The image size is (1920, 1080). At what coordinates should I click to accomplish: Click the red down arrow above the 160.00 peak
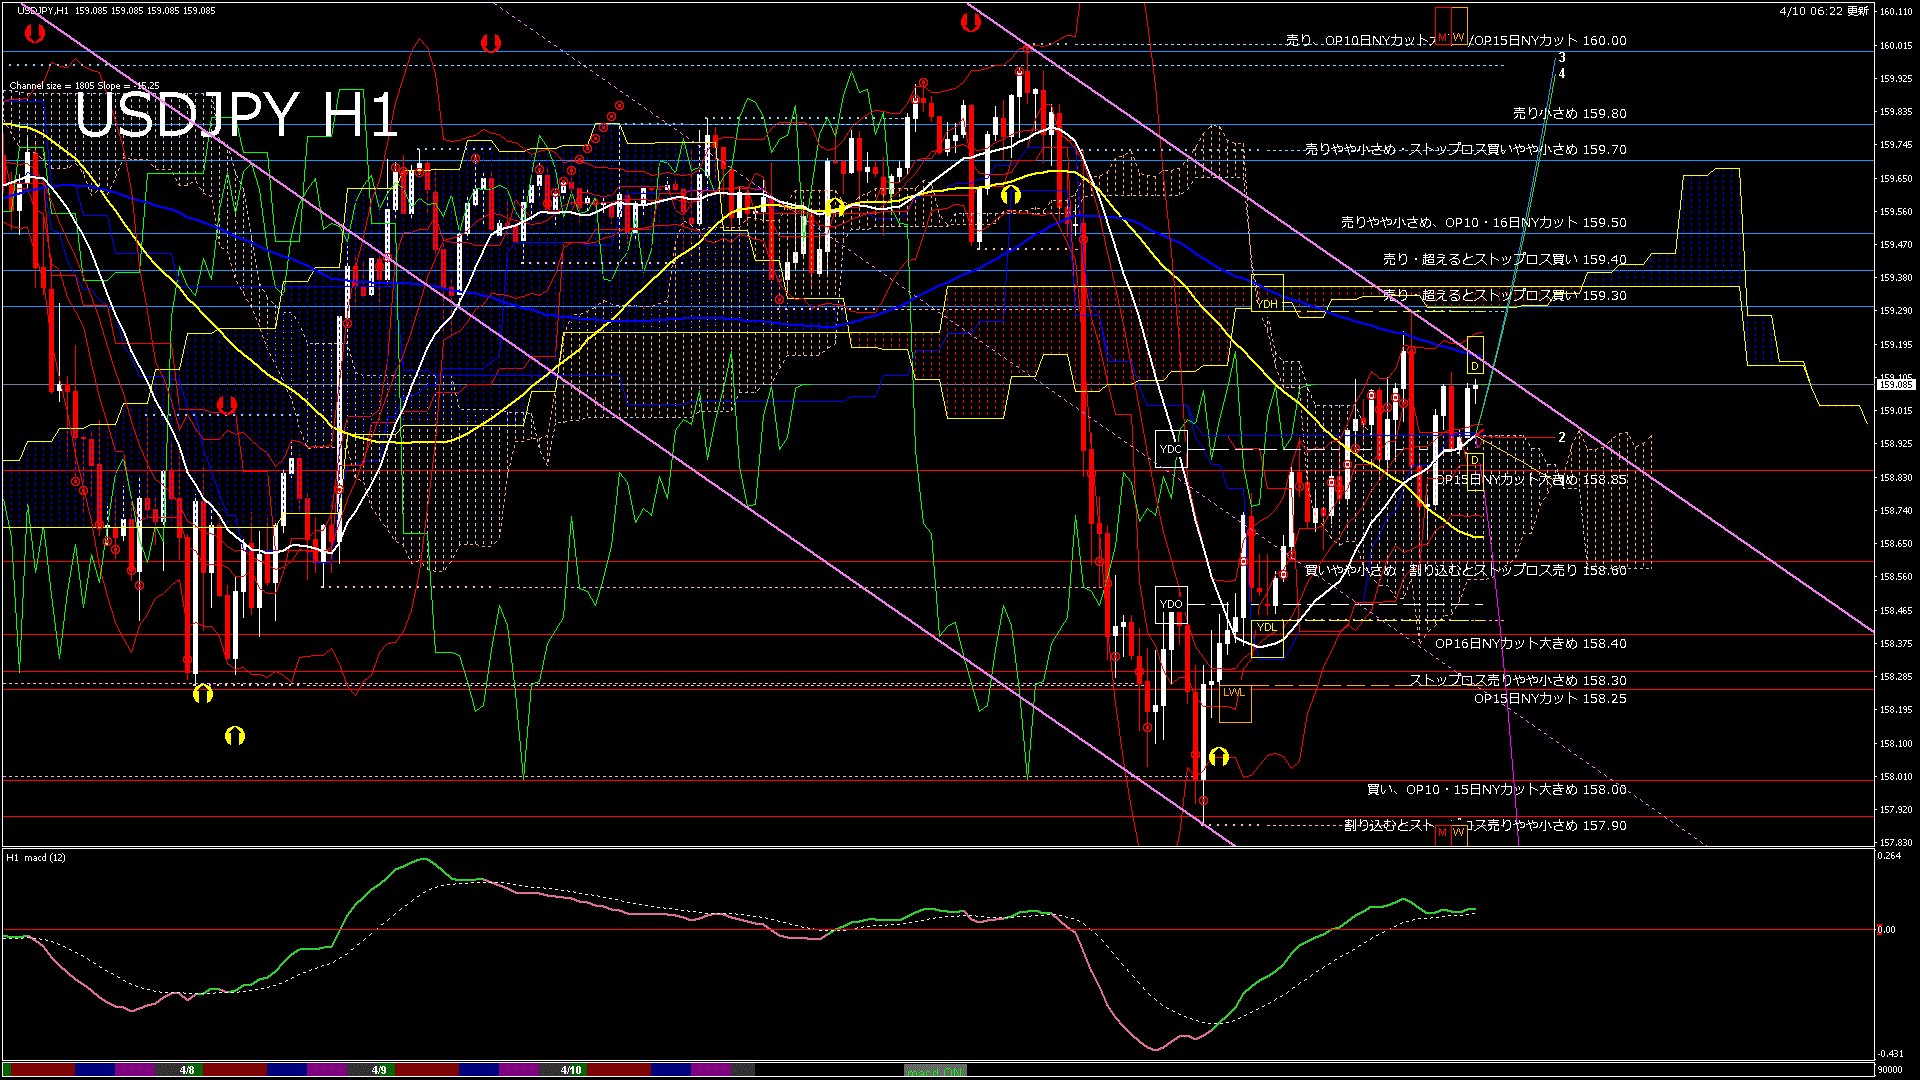click(973, 21)
